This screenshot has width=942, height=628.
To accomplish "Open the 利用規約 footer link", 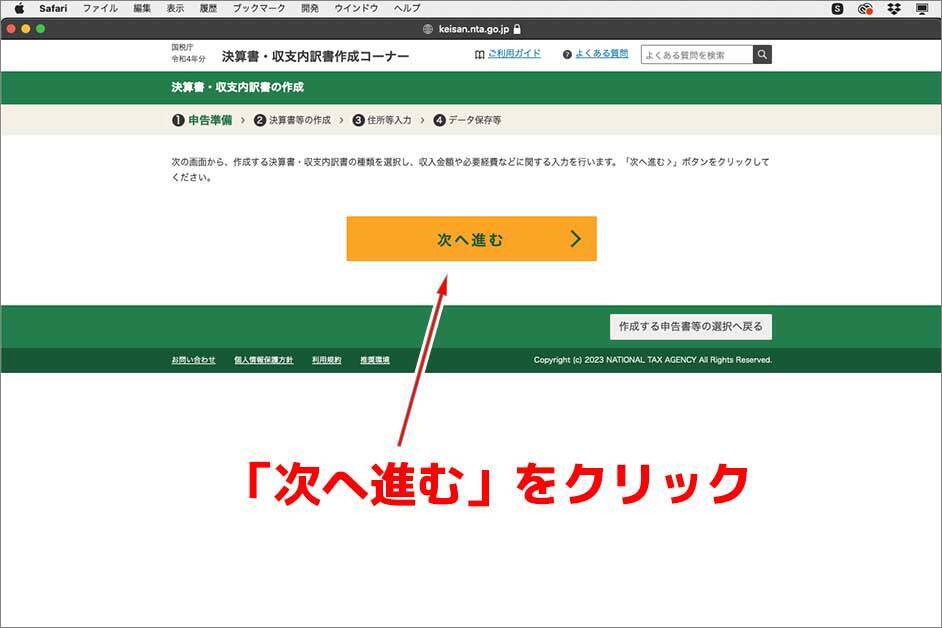I will coord(326,359).
